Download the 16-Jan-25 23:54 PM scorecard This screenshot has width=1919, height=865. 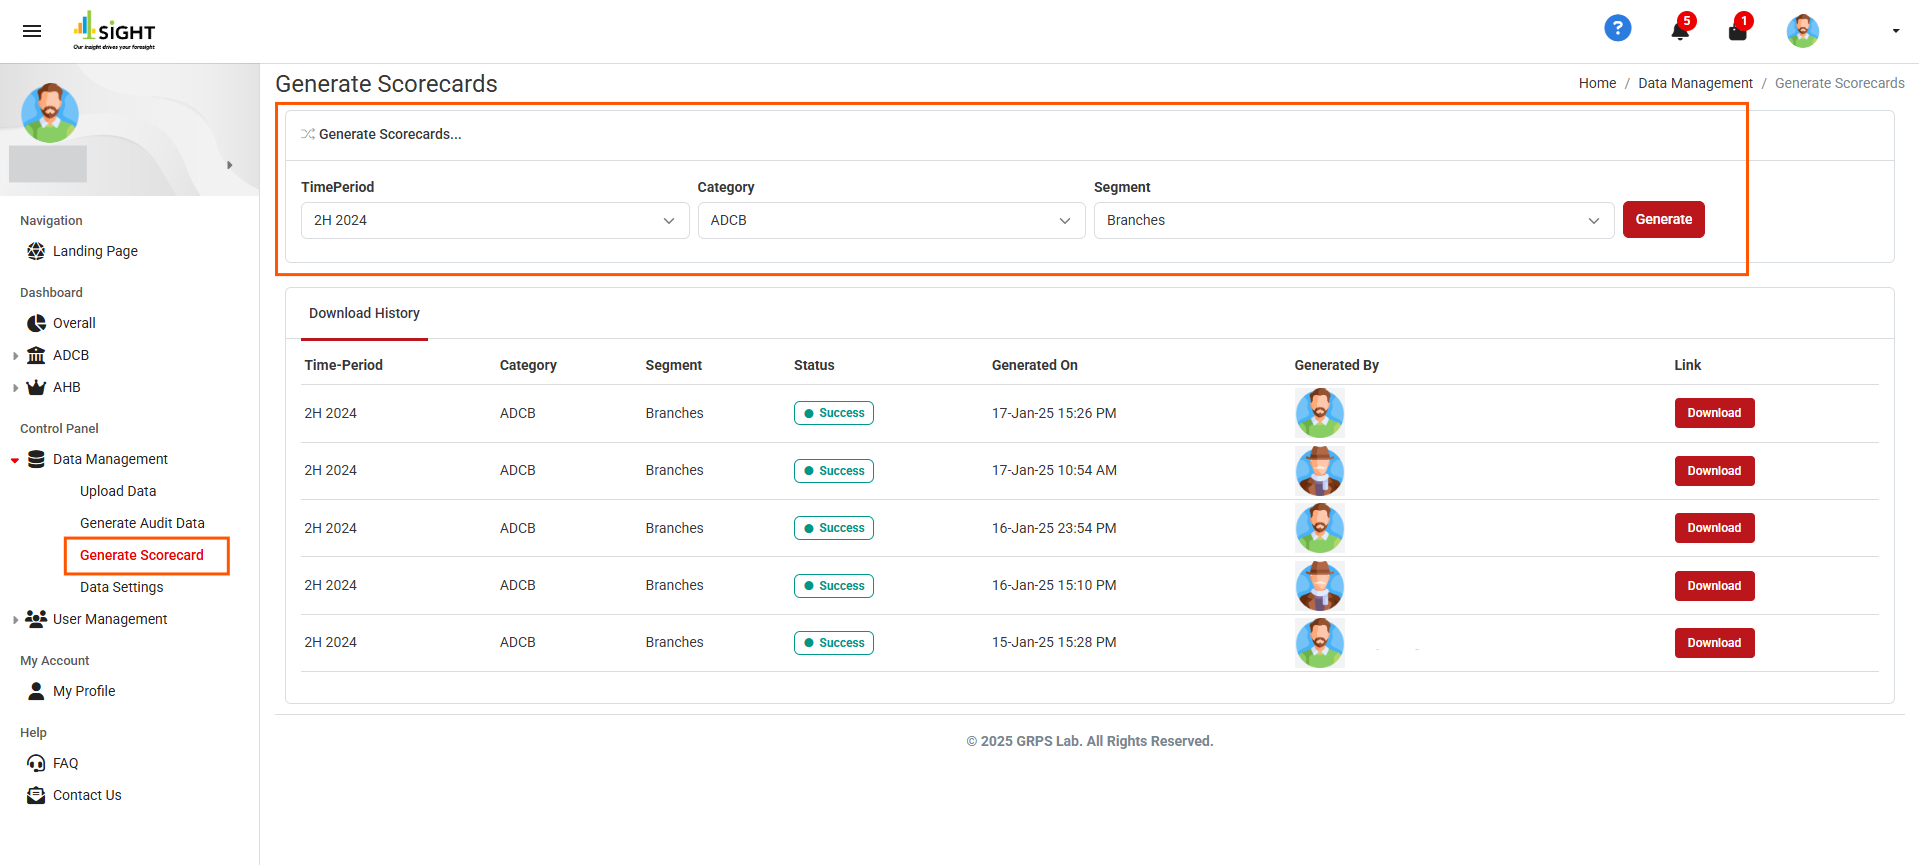pyautogui.click(x=1714, y=528)
